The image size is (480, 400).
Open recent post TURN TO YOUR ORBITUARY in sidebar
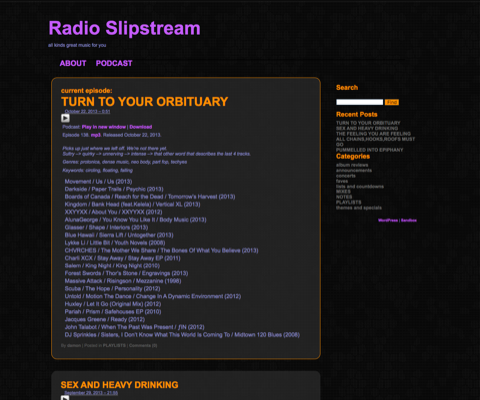pos(368,123)
